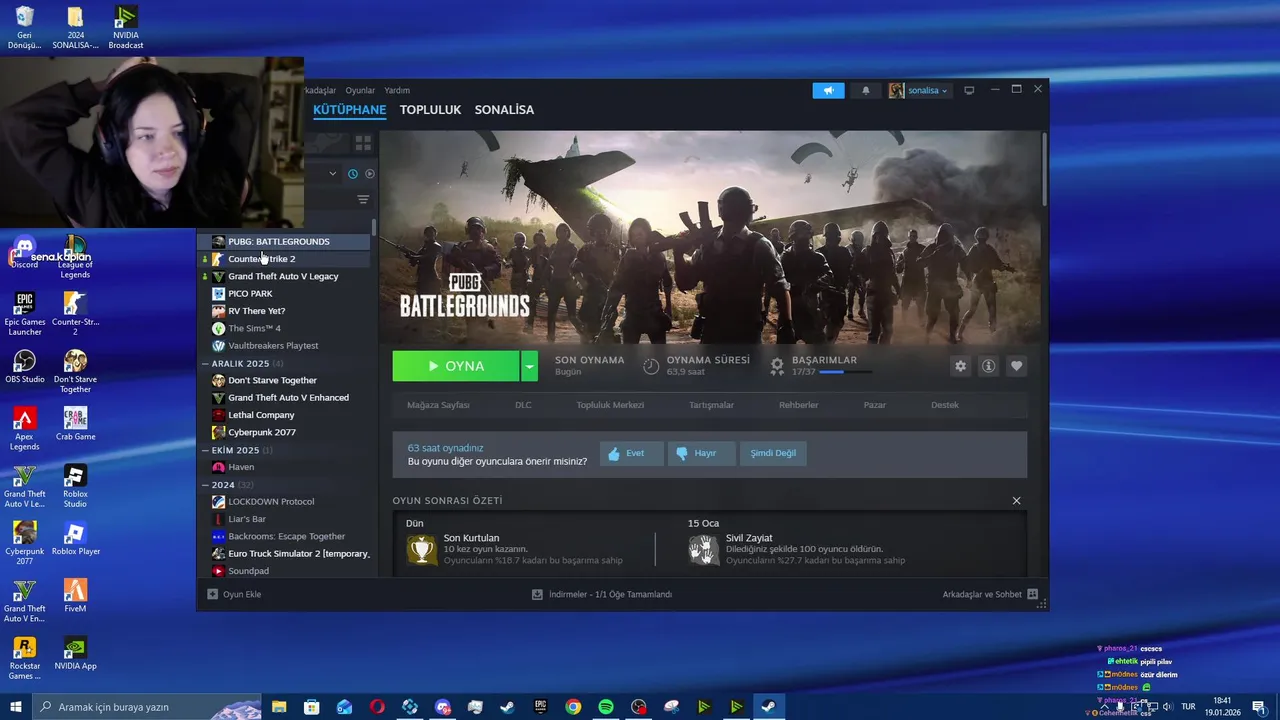Select RV There Yet? in the list

(284, 311)
